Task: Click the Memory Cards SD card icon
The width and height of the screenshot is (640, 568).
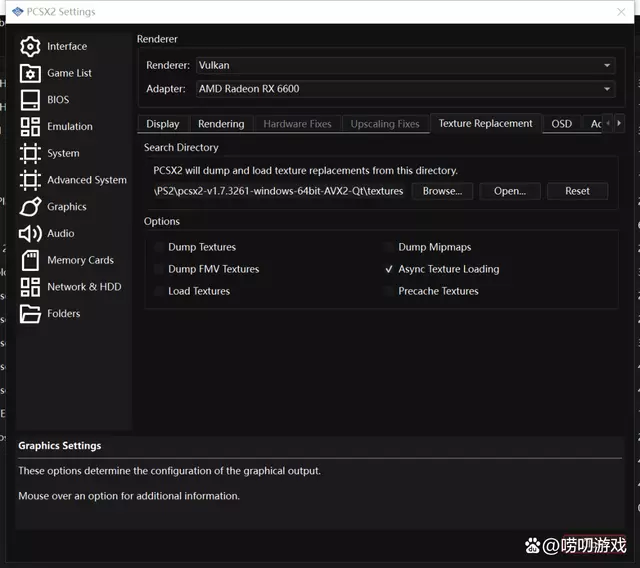Action: (30, 260)
